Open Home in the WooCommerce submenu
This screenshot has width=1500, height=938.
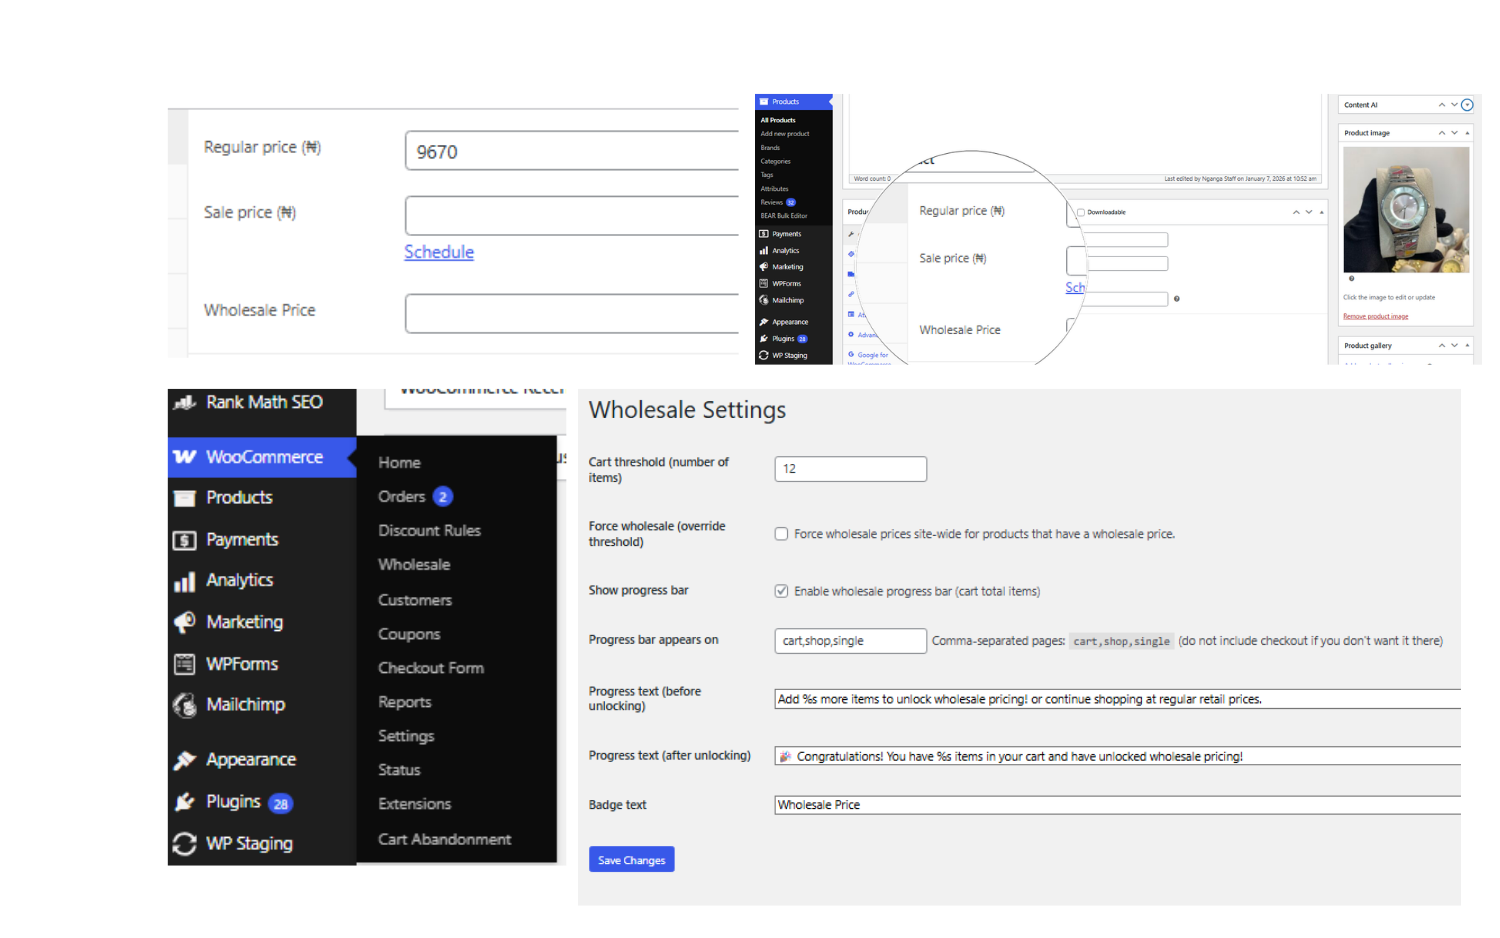pyautogui.click(x=399, y=463)
